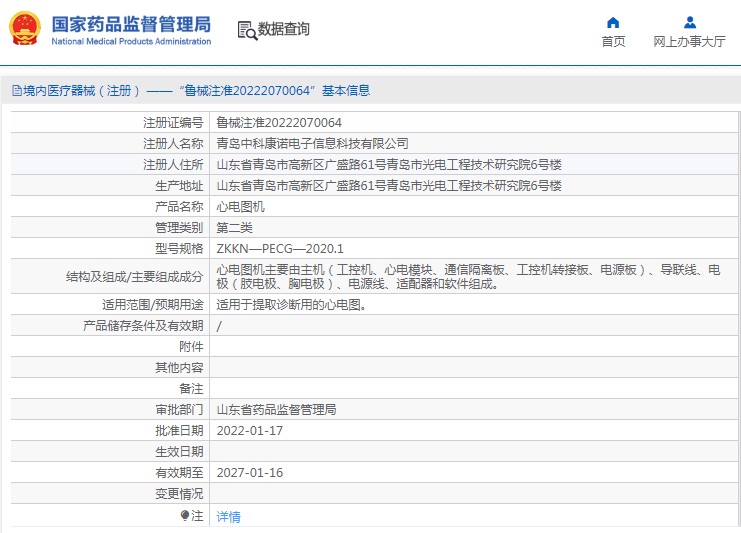Click 国家药品监督管理局 title text

pyautogui.click(x=131, y=24)
